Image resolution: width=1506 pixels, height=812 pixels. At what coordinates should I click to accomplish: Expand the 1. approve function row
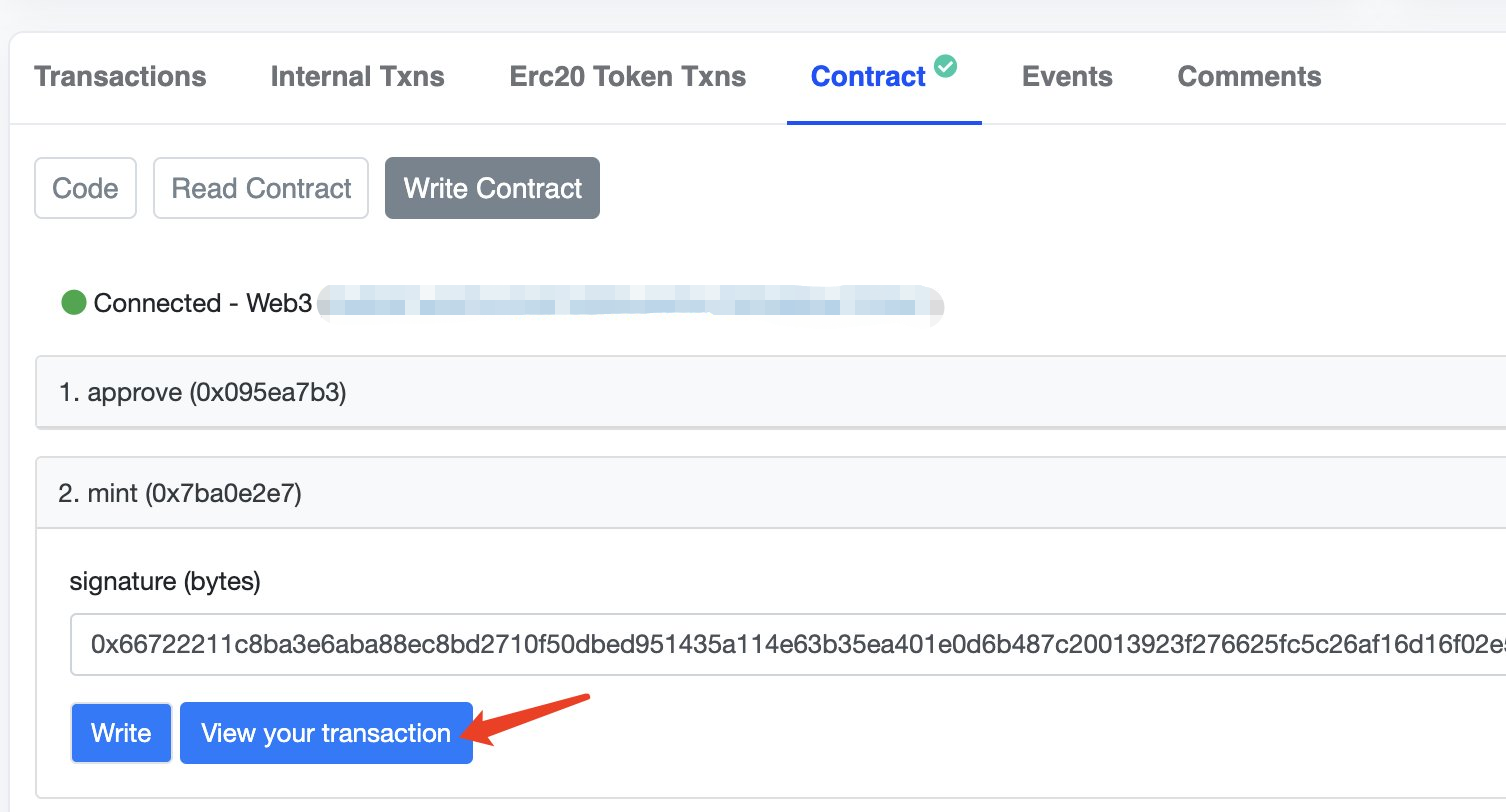770,393
